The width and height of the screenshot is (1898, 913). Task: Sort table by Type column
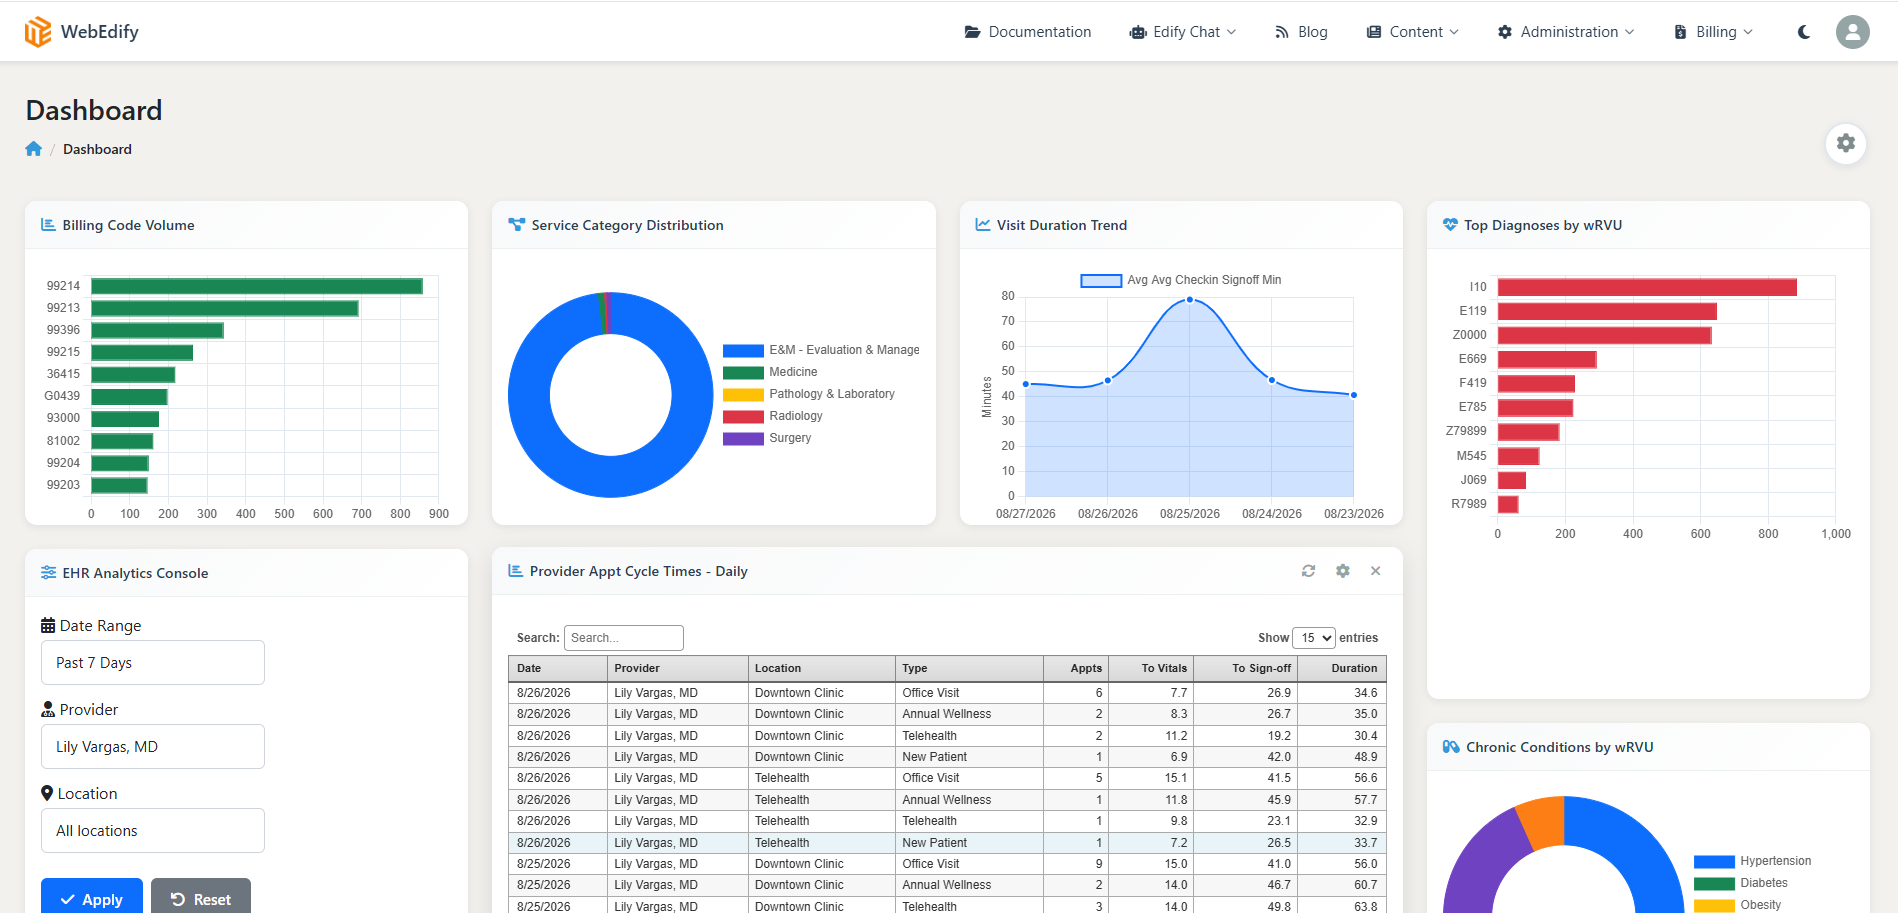[969, 668]
